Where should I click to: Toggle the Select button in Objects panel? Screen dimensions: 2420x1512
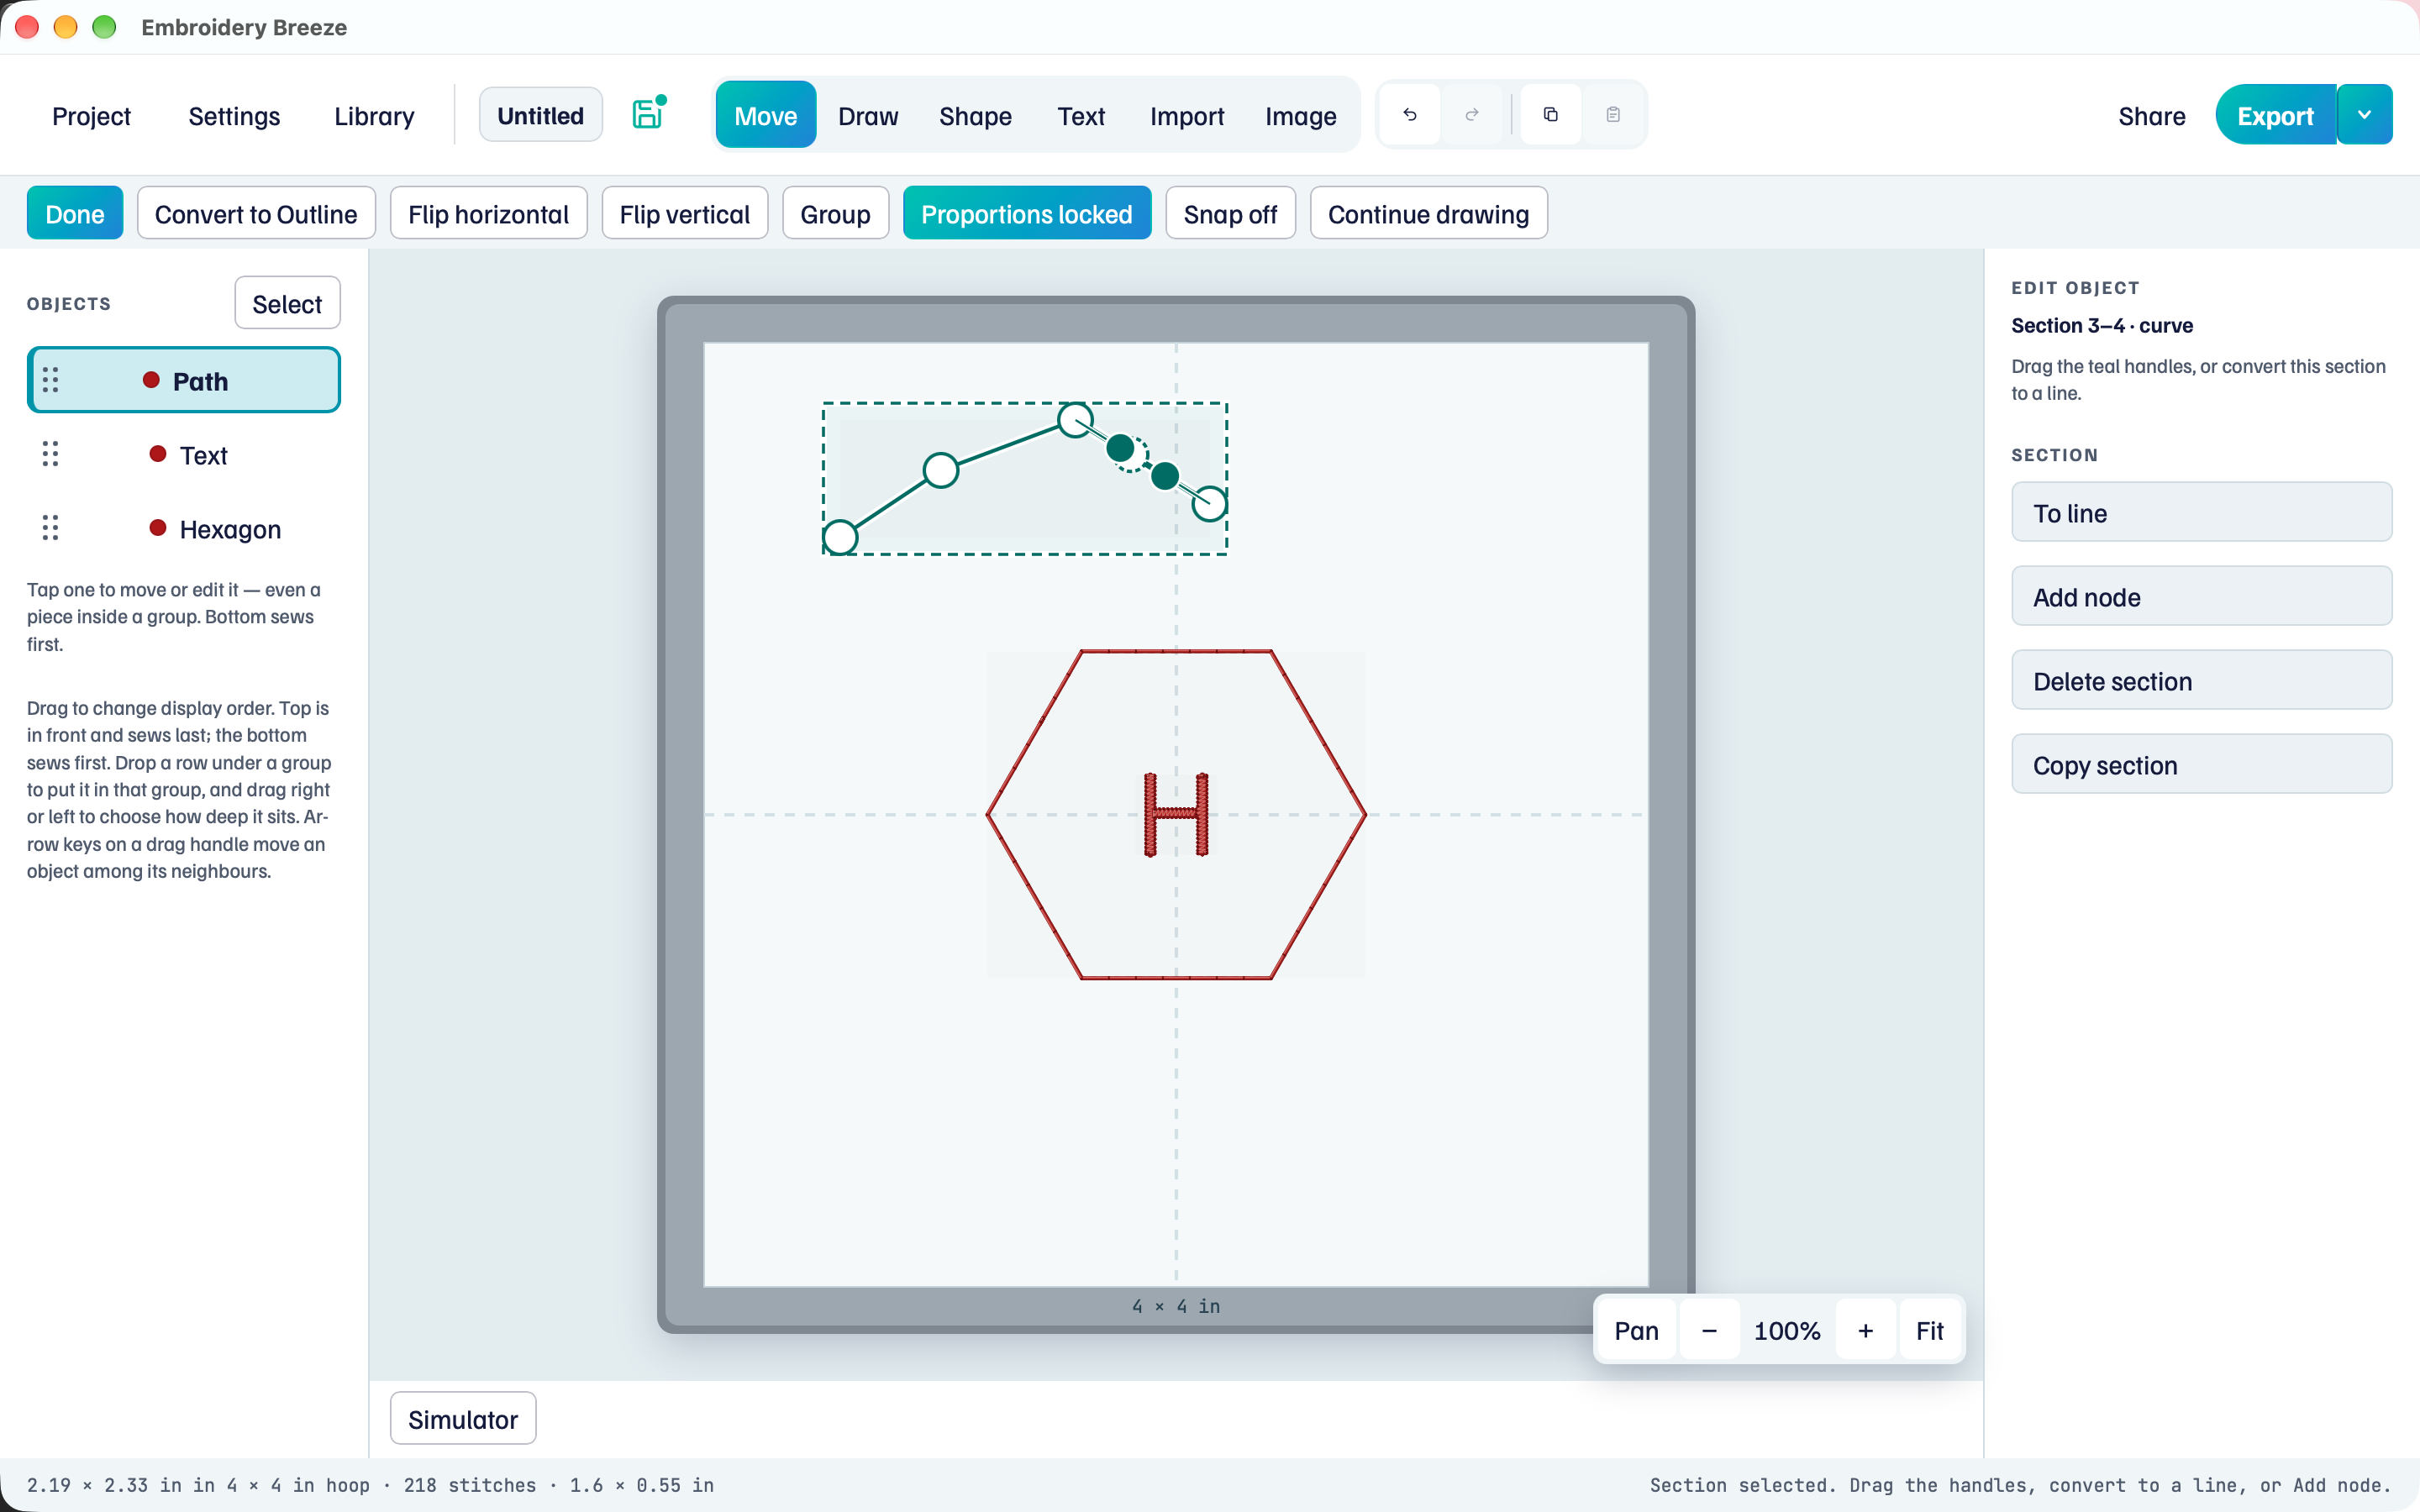pyautogui.click(x=287, y=303)
